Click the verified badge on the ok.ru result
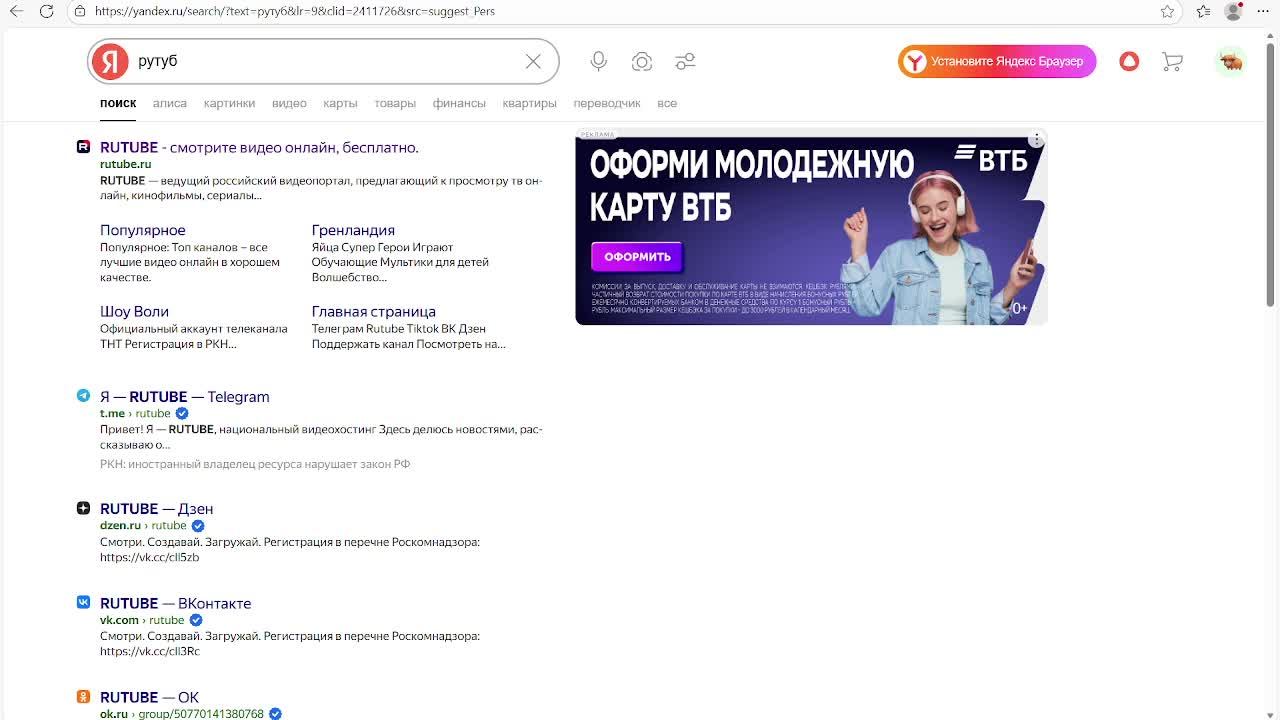This screenshot has width=1280, height=720. 275,714
